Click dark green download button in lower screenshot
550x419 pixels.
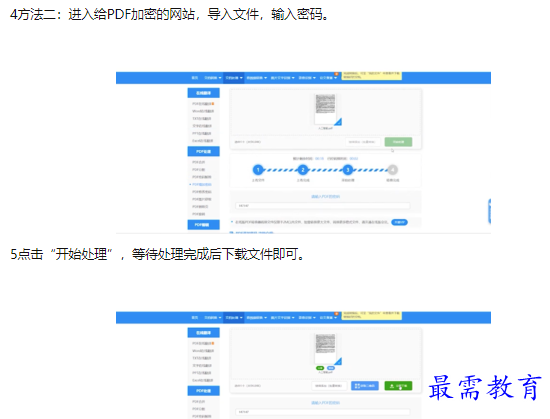(398, 386)
